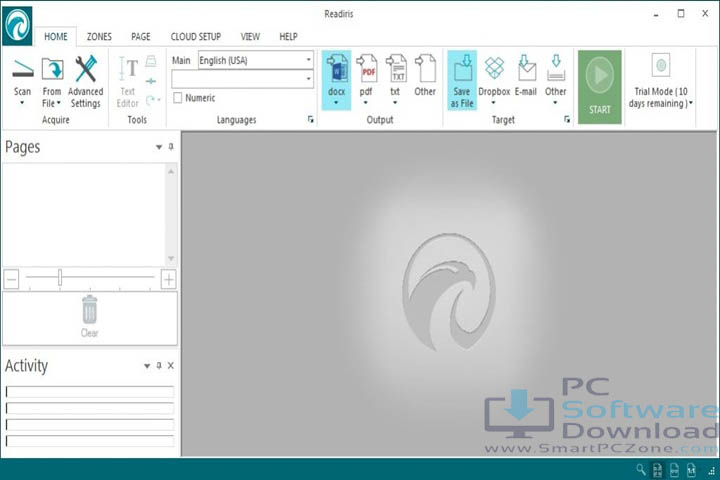Click the thumbnail size slider handle
720x480 pixels.
point(60,277)
